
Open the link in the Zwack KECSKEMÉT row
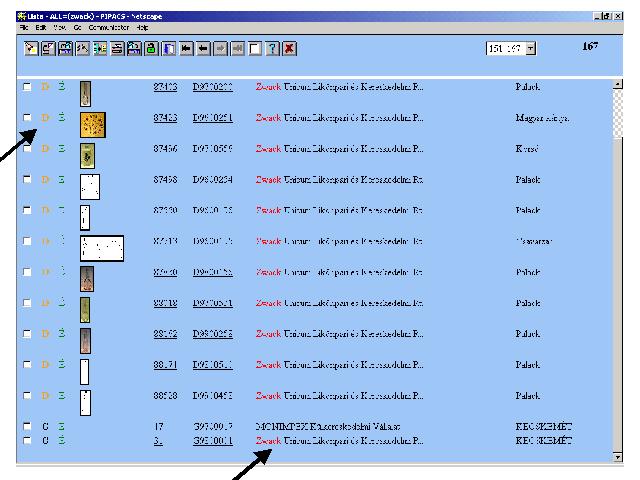click(213, 441)
